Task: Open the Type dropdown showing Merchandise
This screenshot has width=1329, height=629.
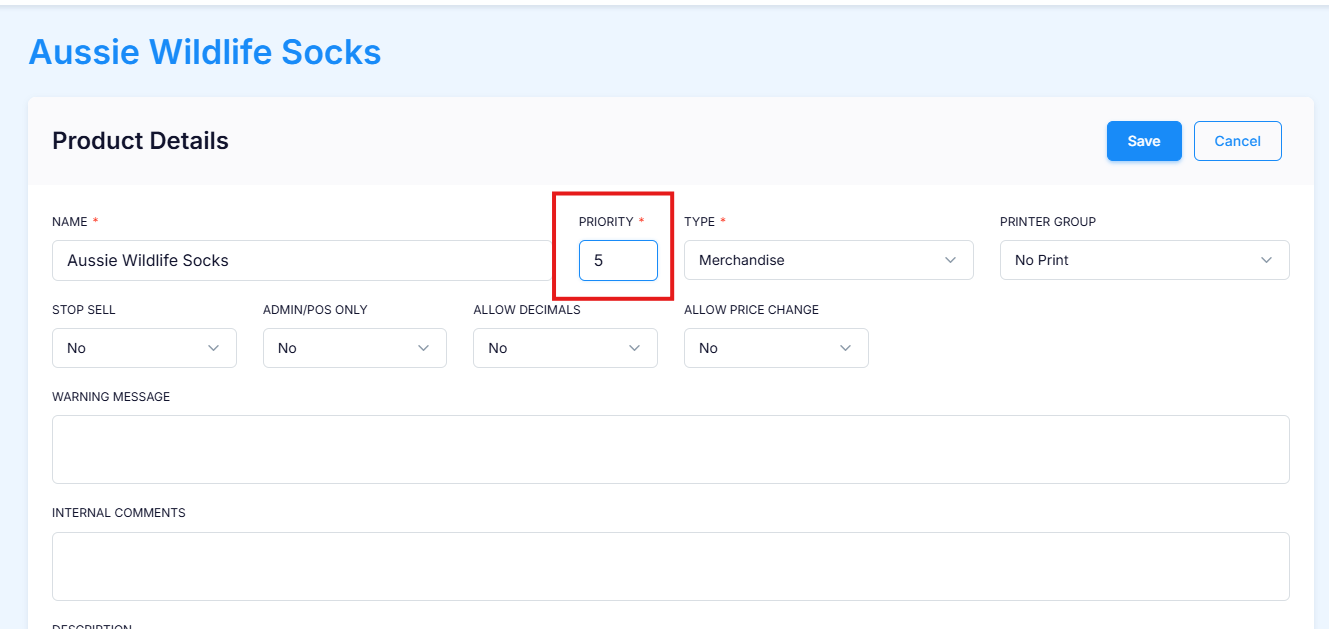Action: pyautogui.click(x=828, y=260)
